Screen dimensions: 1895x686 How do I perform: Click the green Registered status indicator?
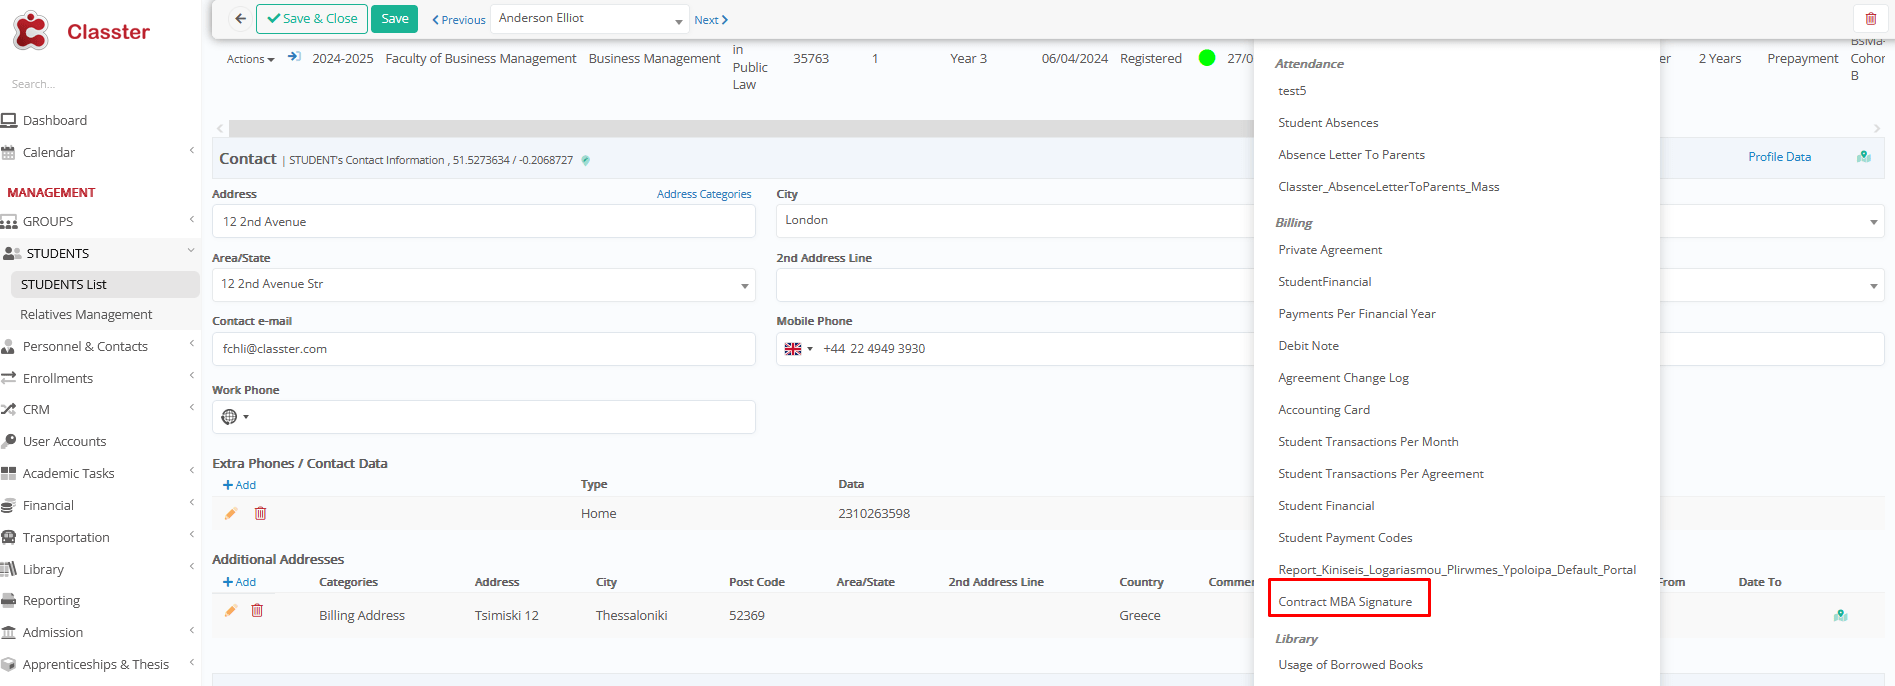1207,58
